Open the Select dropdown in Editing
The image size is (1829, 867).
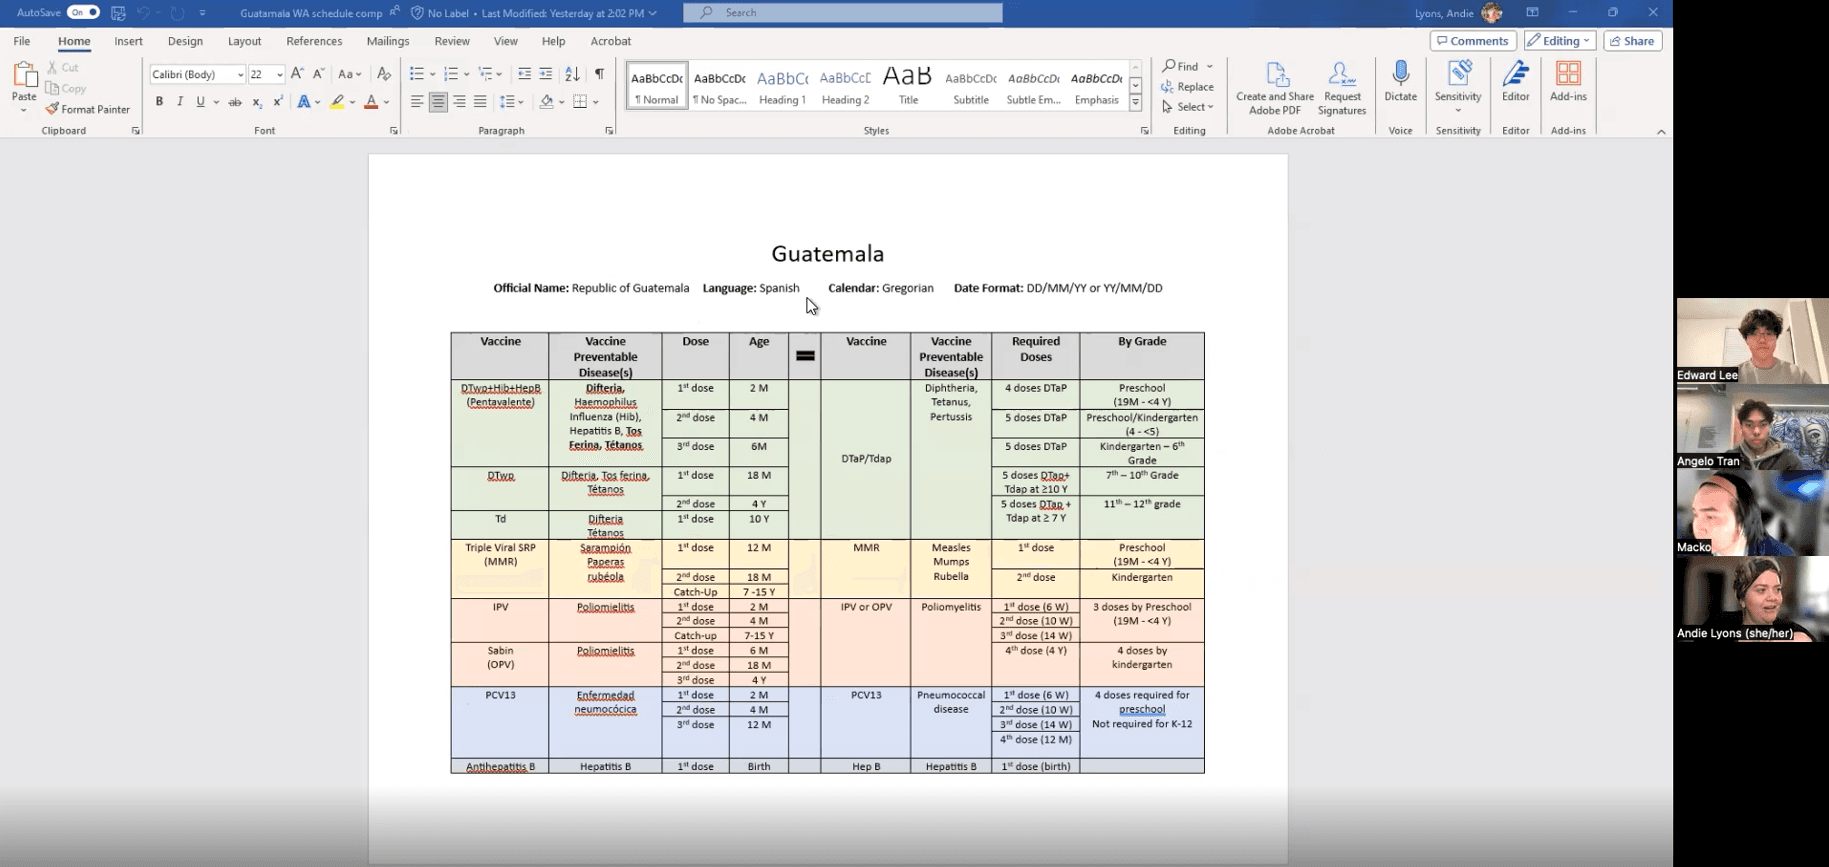[1188, 107]
